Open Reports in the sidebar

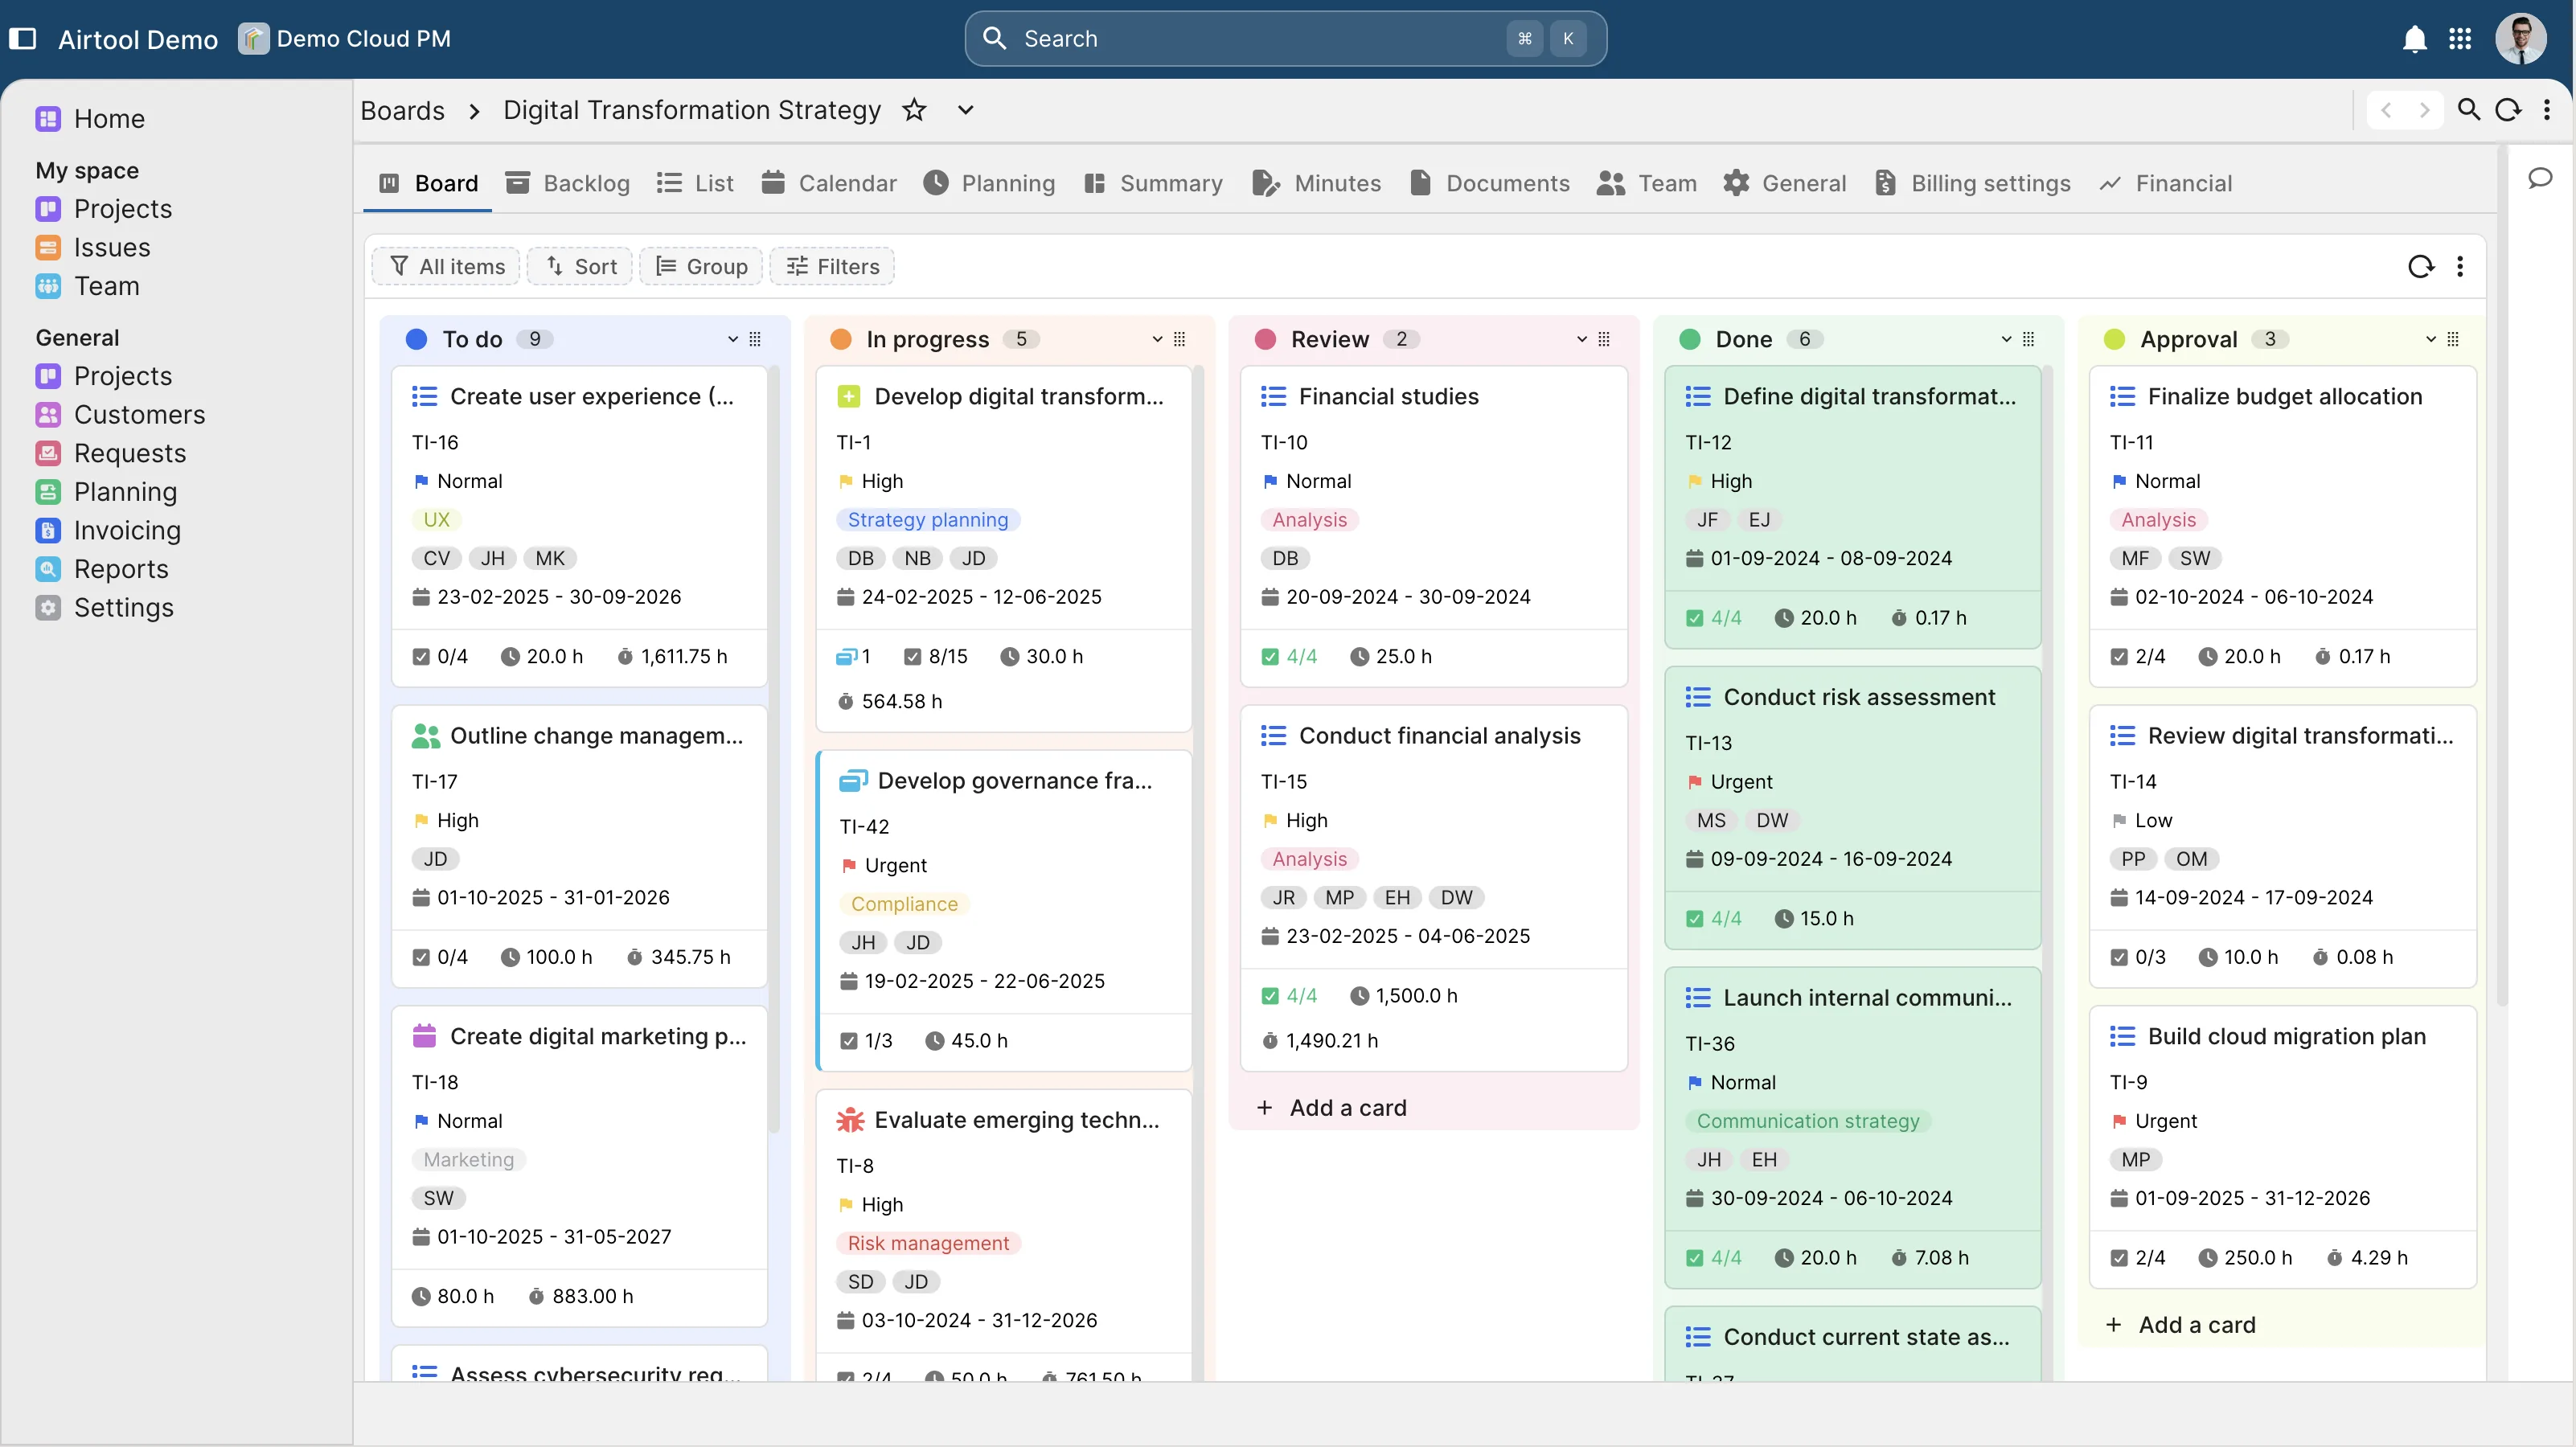click(x=102, y=568)
